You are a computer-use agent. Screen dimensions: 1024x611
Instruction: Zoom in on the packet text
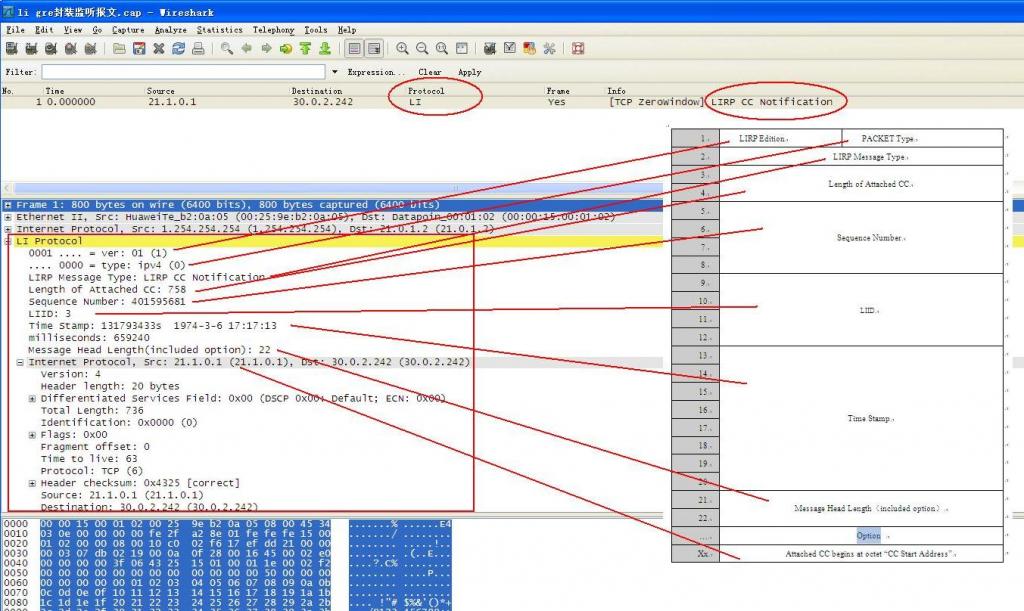click(402, 48)
